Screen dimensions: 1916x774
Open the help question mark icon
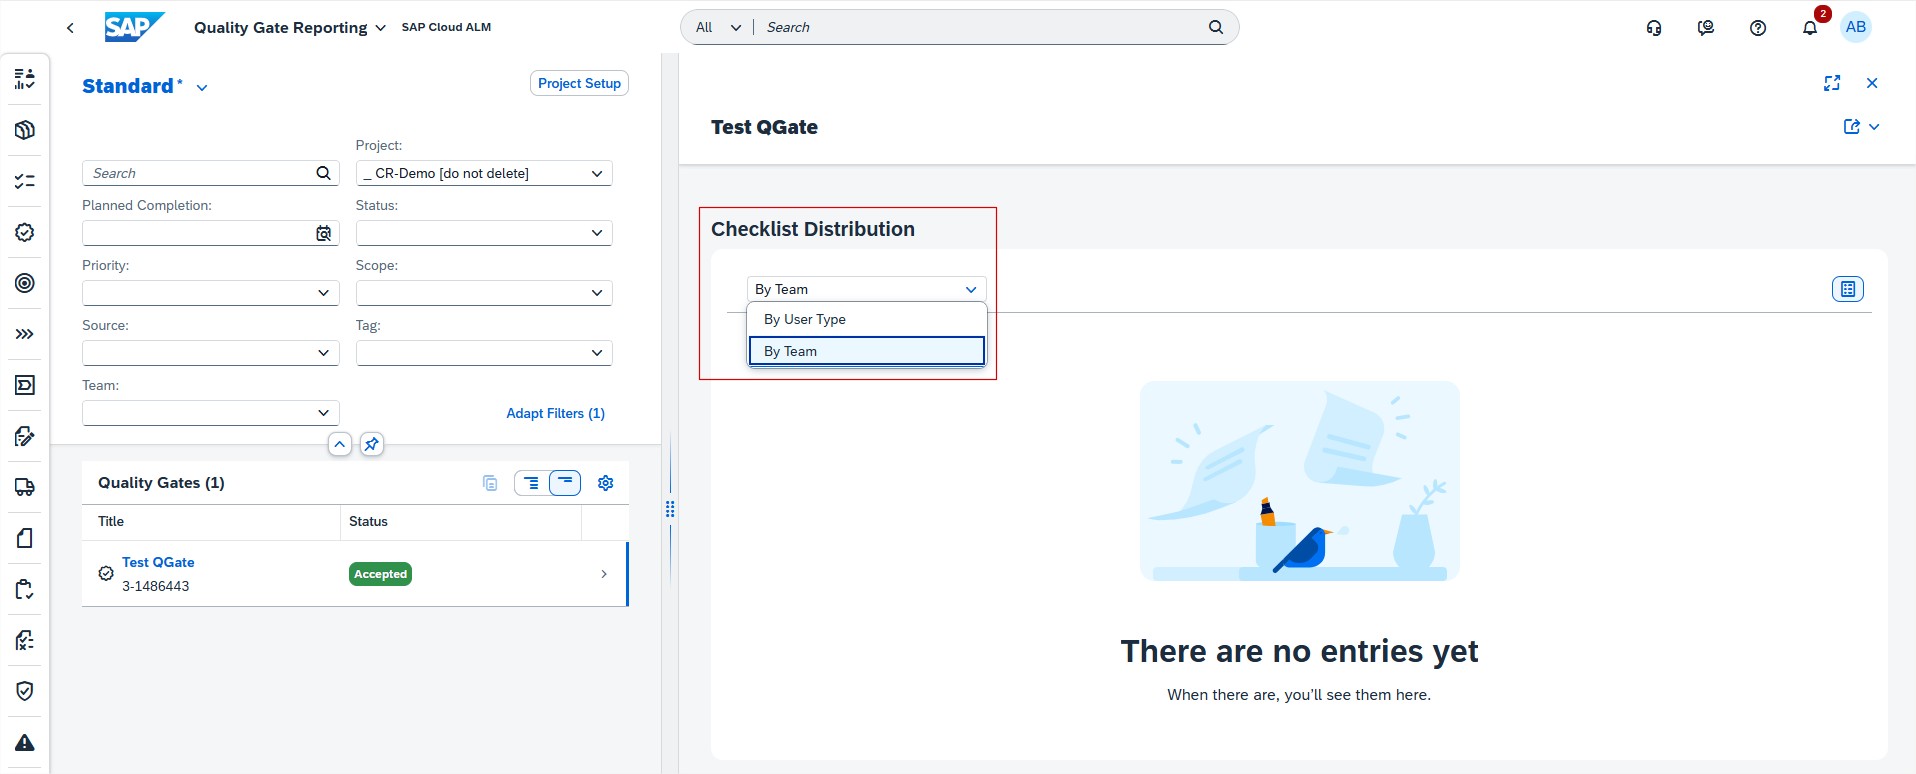[x=1757, y=28]
